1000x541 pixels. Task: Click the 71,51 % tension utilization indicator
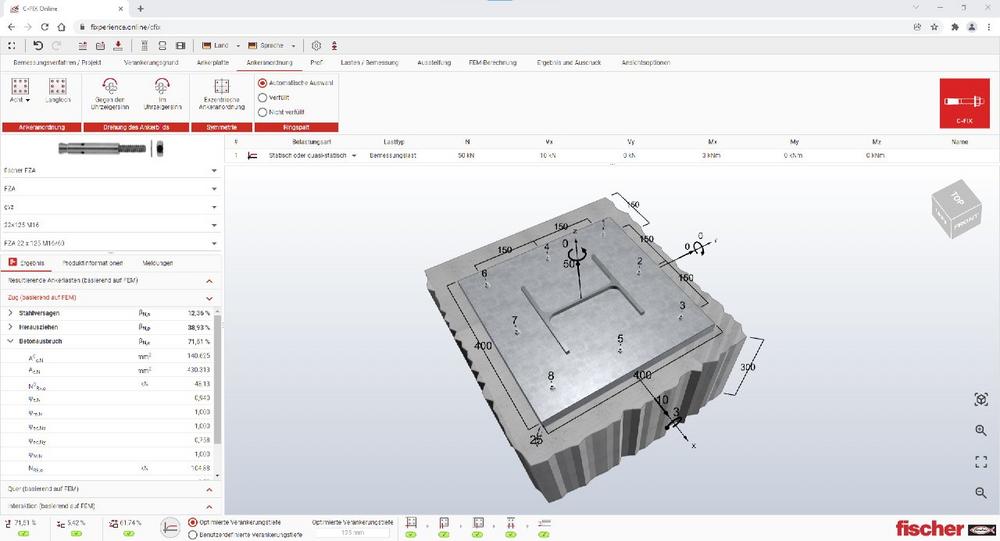pos(21,527)
